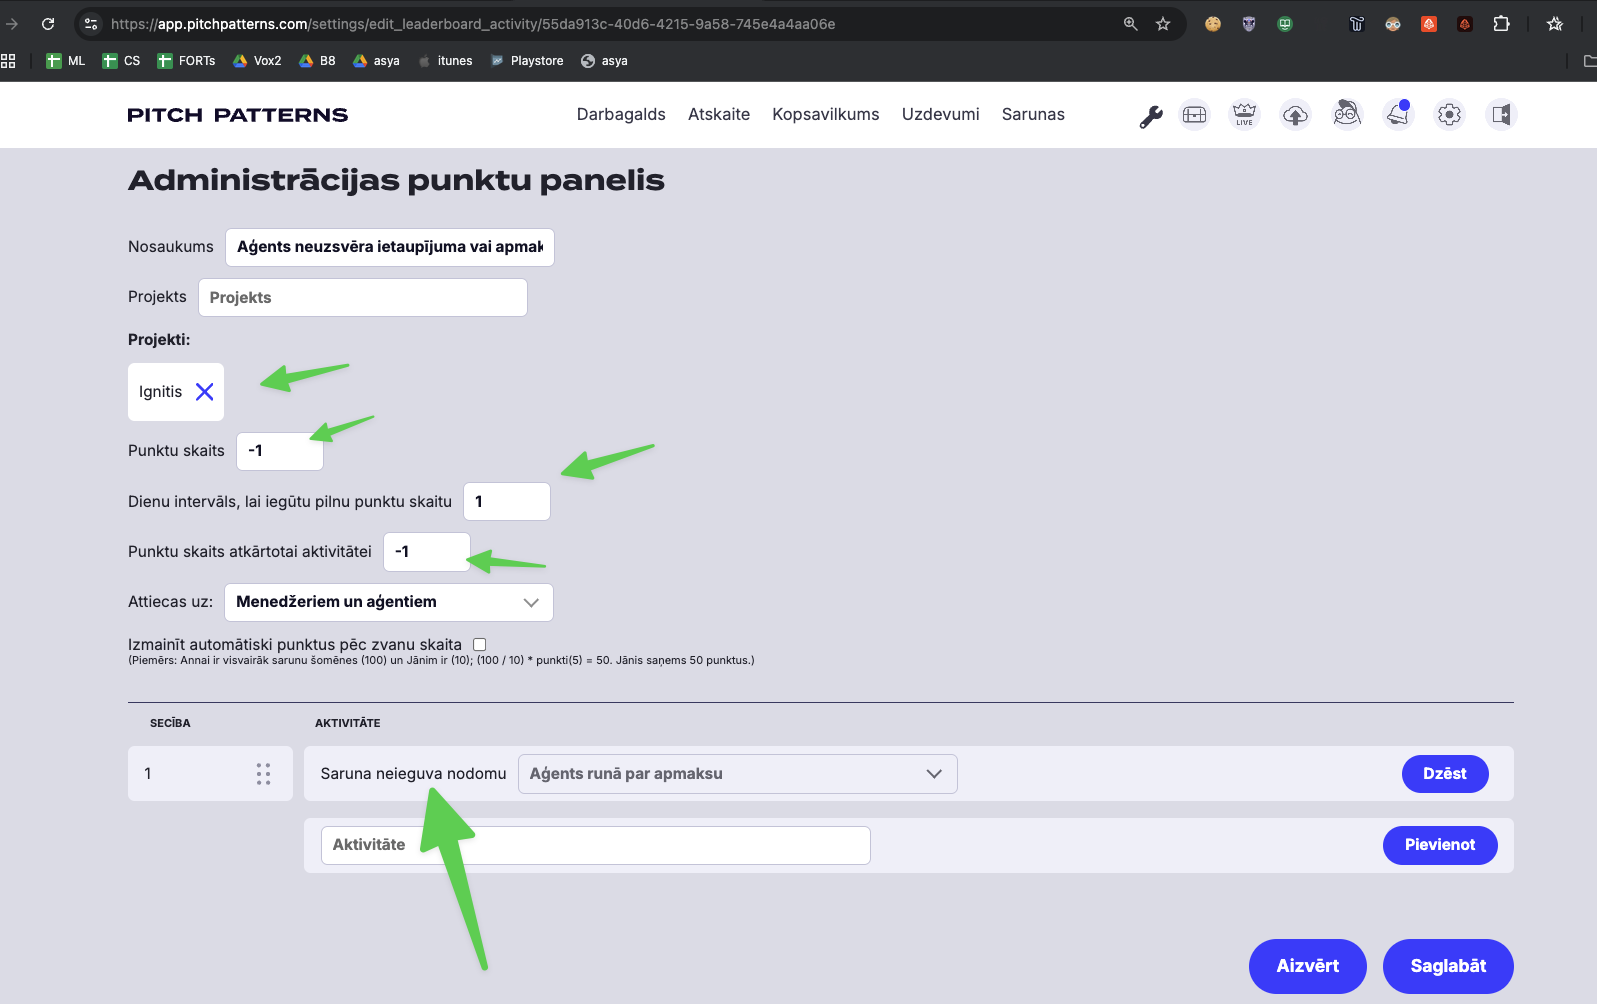The image size is (1597, 1004).
Task: Open the itunes bookmark
Action: pyautogui.click(x=445, y=61)
